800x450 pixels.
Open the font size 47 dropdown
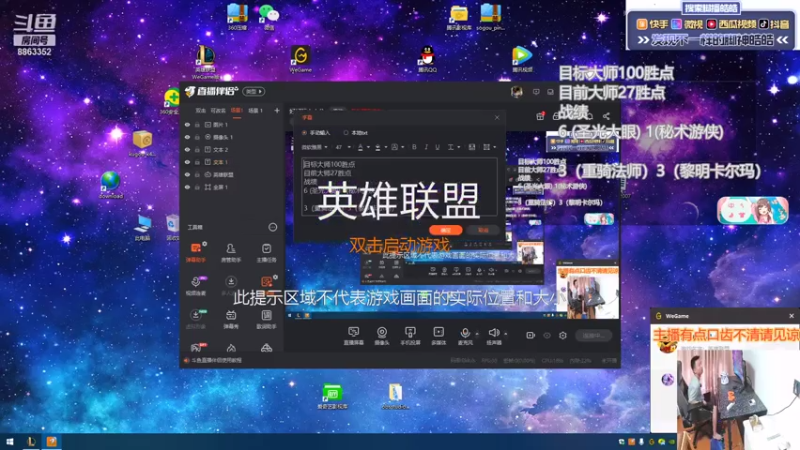click(343, 147)
